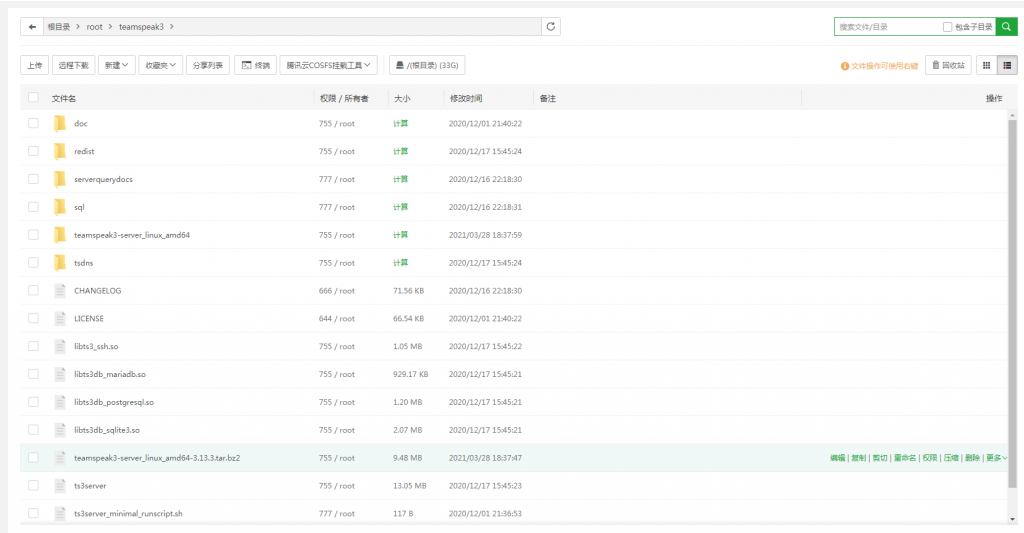Tick the LICENSE file checkbox
Image resolution: width=1024 pixels, height=533 pixels.
tap(33, 318)
